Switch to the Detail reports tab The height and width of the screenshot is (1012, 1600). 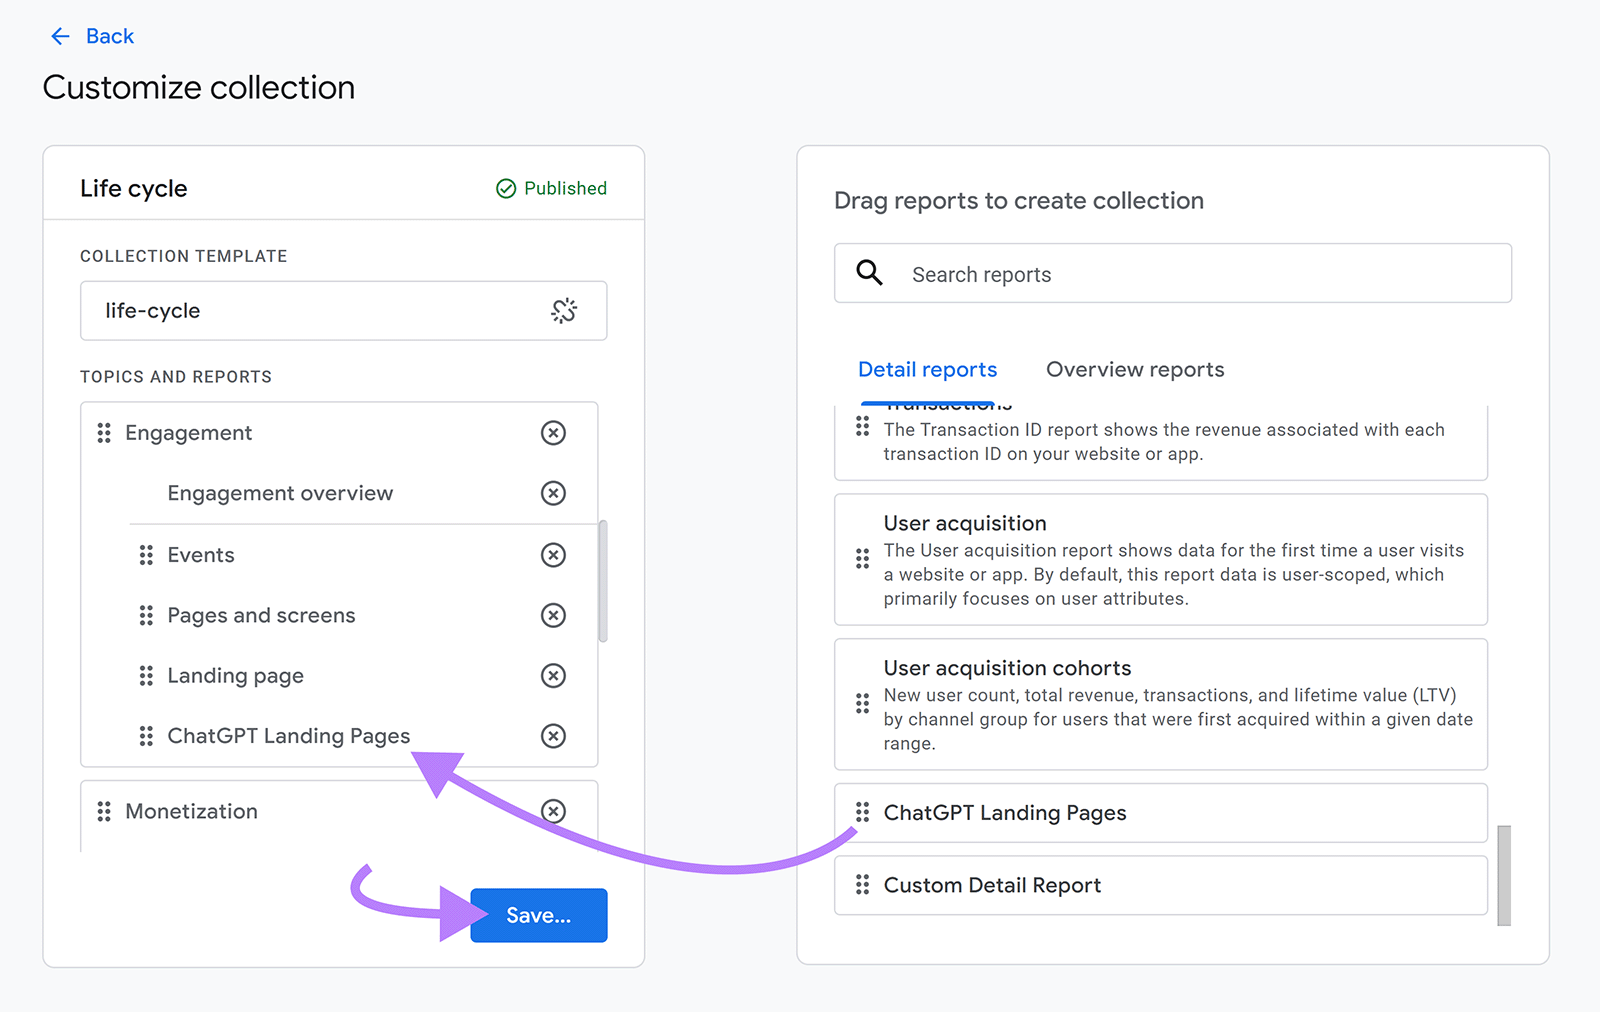coord(927,369)
